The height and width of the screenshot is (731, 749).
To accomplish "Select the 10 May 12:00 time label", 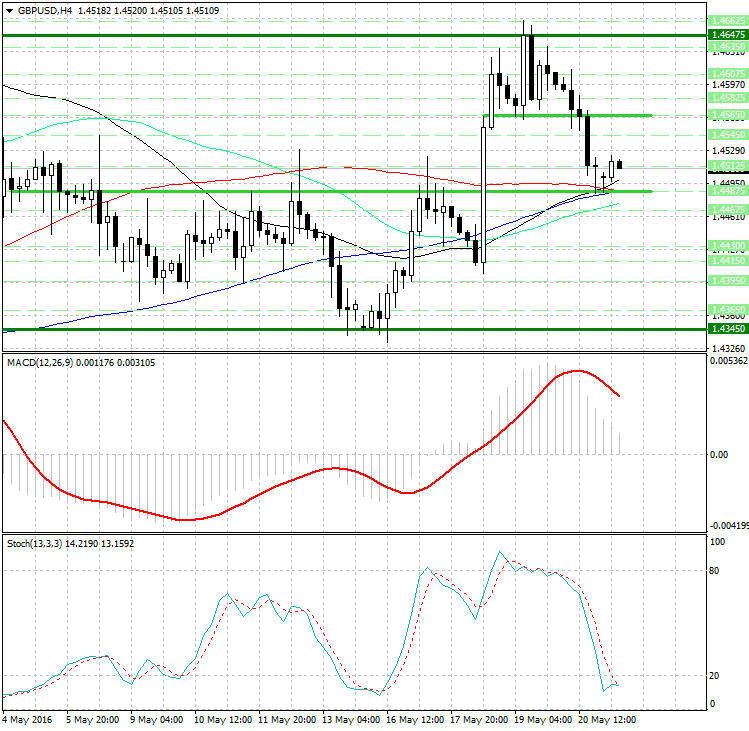I will pos(222,719).
